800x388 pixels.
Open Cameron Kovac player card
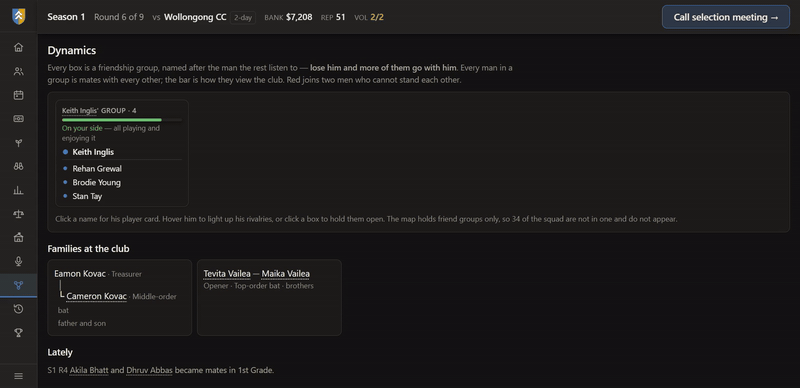coord(96,296)
